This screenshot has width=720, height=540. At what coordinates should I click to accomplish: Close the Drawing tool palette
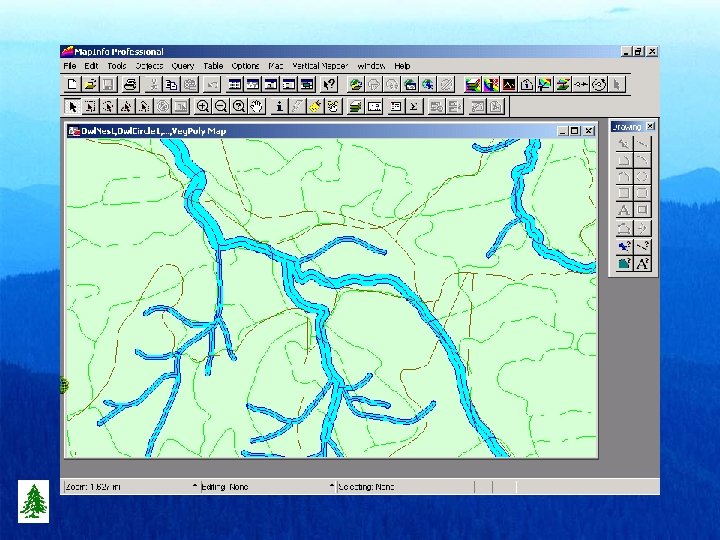click(x=650, y=126)
